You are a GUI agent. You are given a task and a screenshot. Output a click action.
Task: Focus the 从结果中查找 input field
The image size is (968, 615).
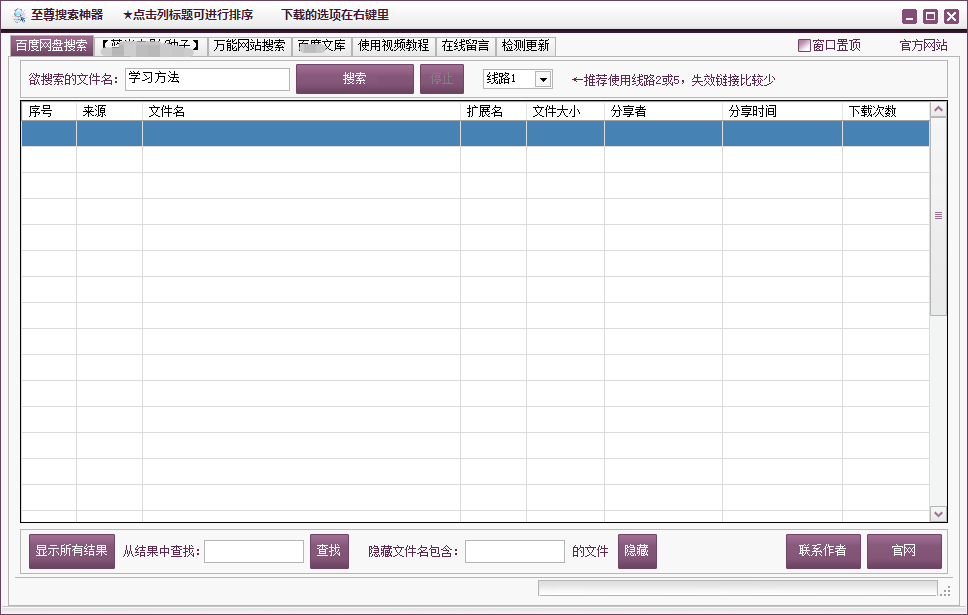(254, 551)
